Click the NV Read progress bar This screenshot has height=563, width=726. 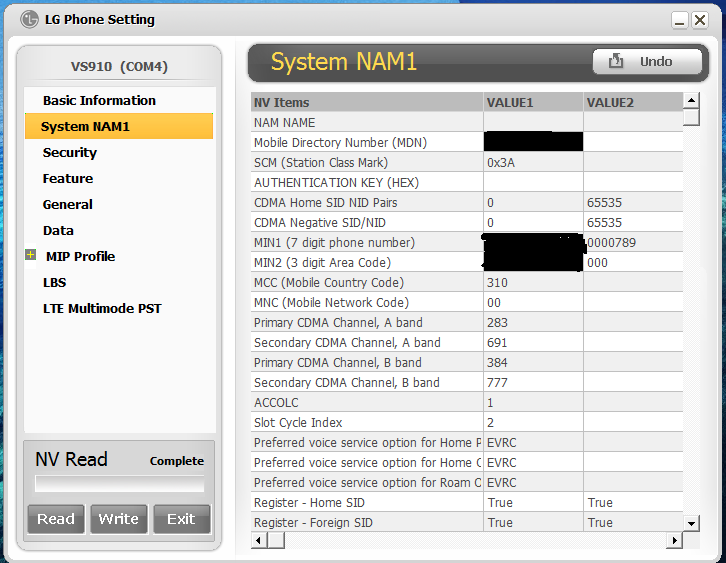click(119, 484)
